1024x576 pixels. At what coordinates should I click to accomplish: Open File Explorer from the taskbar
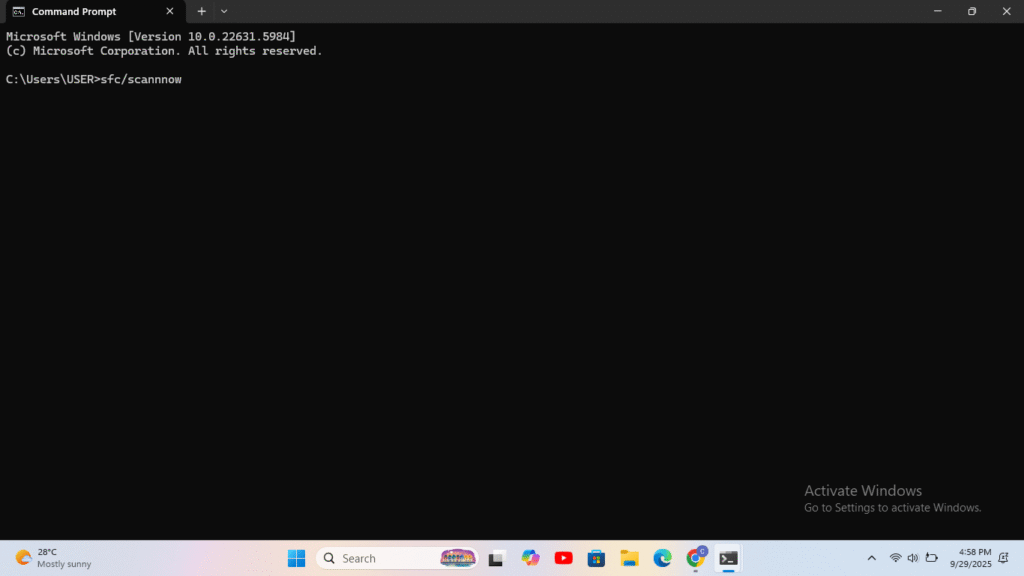[x=629, y=558]
